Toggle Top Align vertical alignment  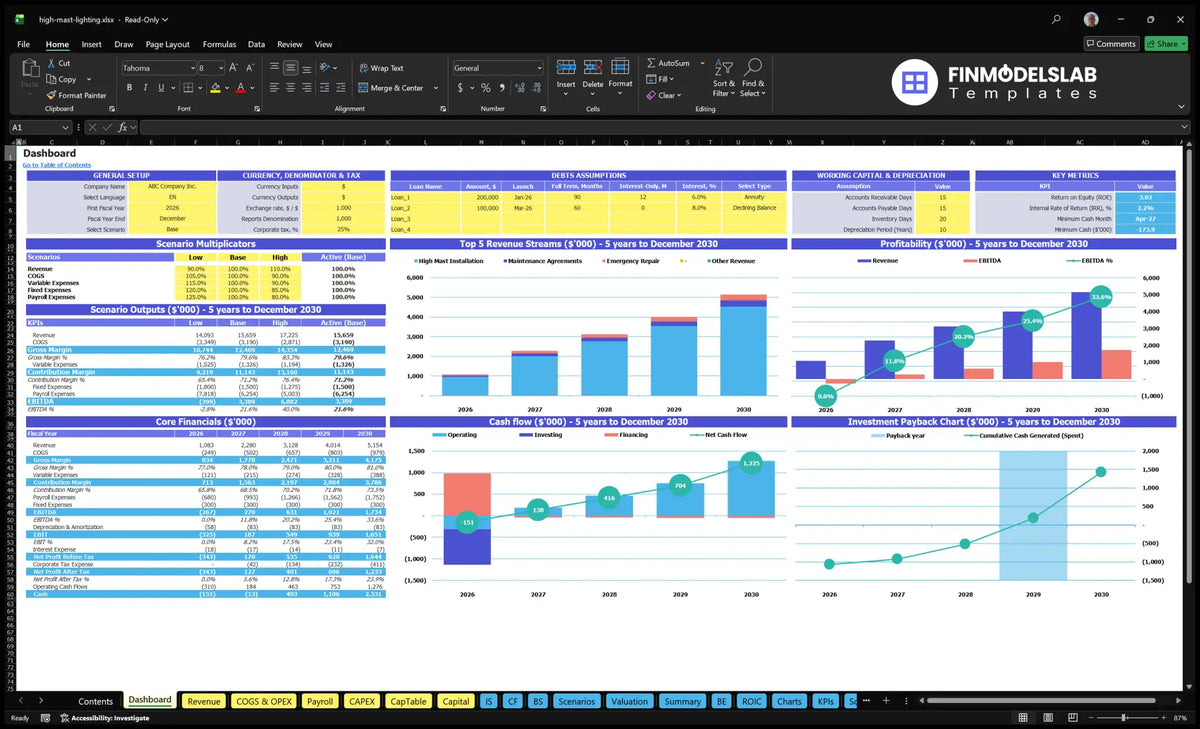click(273, 68)
